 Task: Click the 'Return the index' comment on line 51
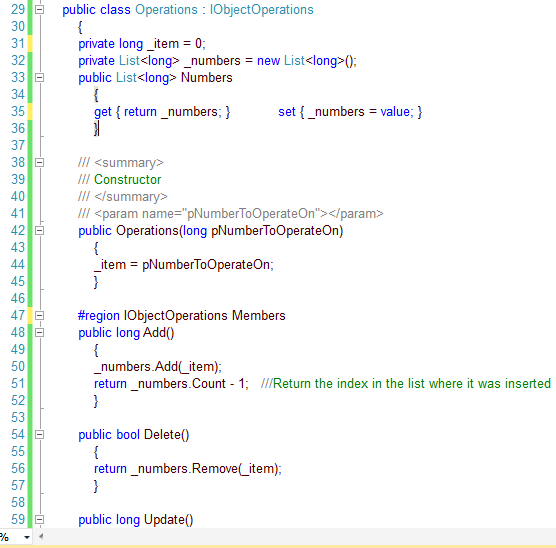point(406,384)
